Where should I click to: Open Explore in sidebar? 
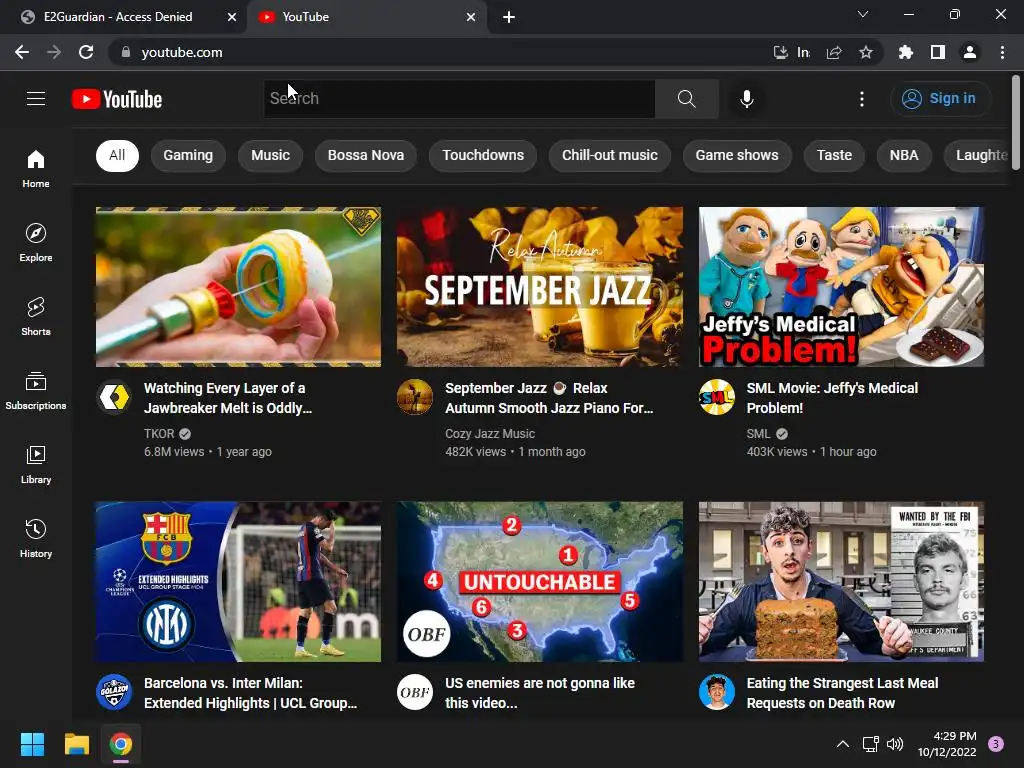coord(36,242)
